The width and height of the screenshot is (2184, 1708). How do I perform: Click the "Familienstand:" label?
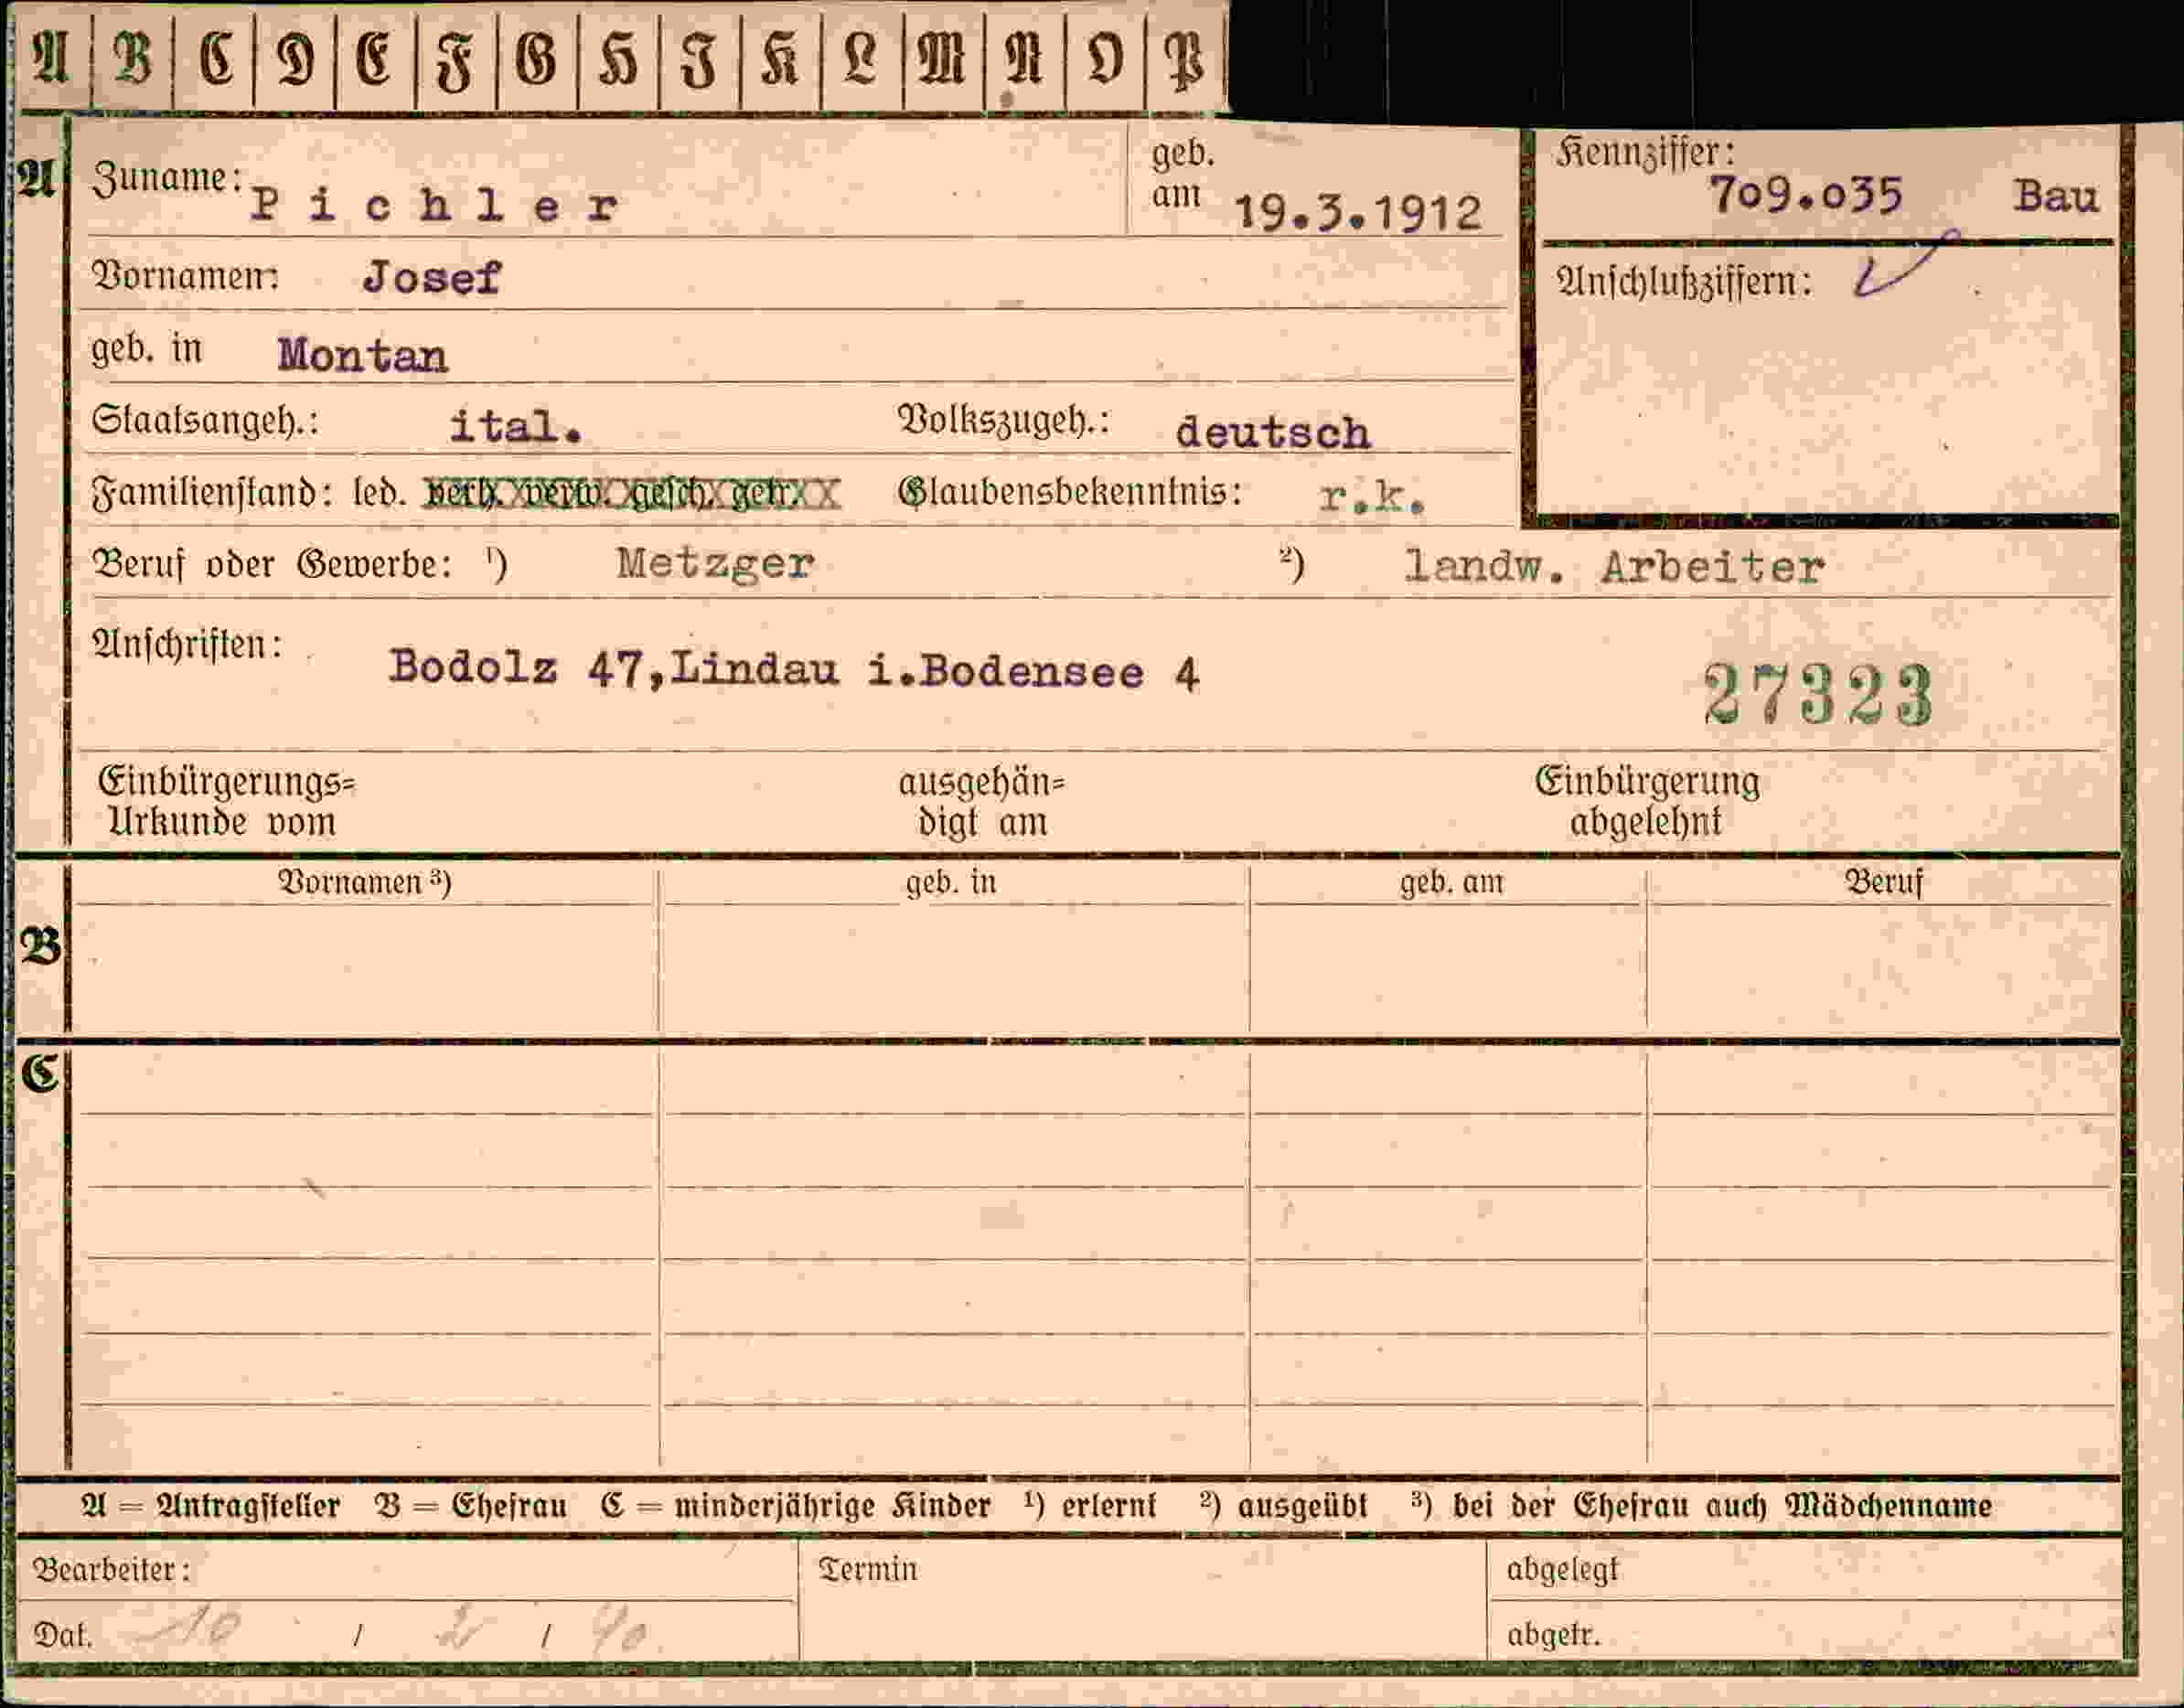(x=211, y=493)
